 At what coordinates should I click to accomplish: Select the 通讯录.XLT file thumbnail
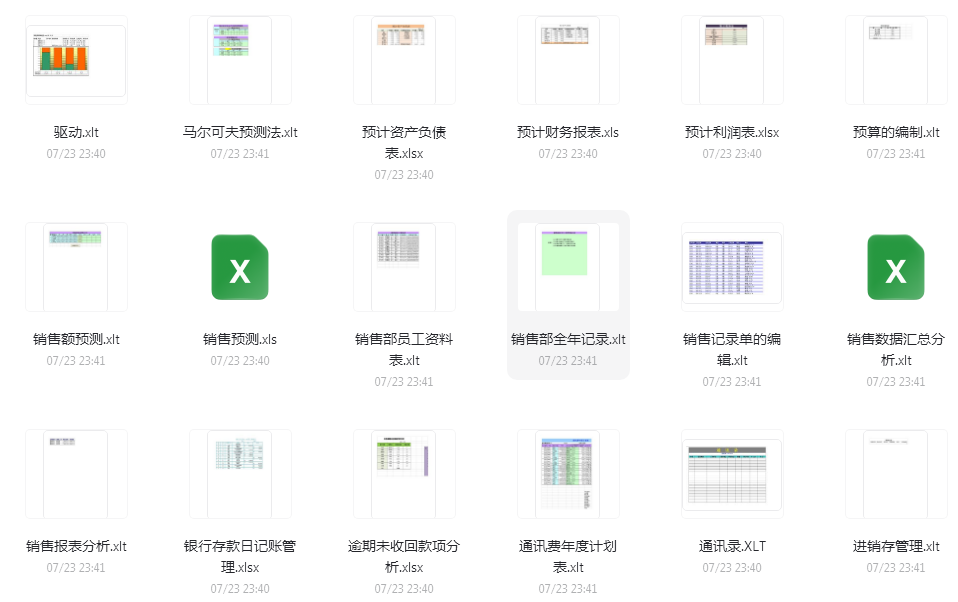[732, 475]
